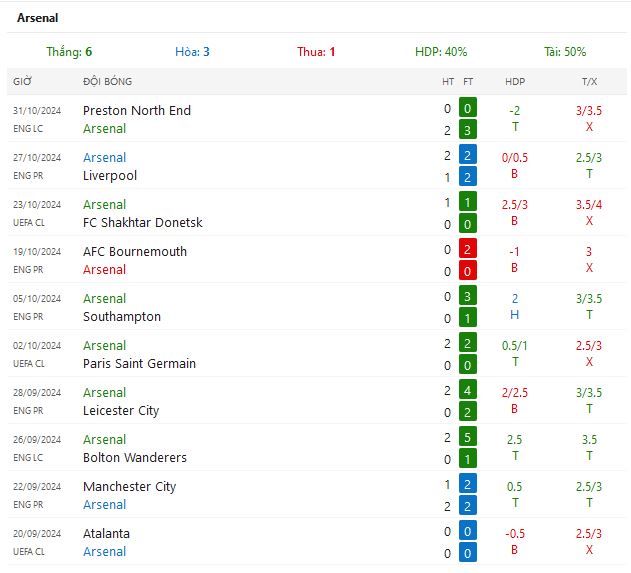Click the GIỜ column header
631x573 pixels.
22,82
